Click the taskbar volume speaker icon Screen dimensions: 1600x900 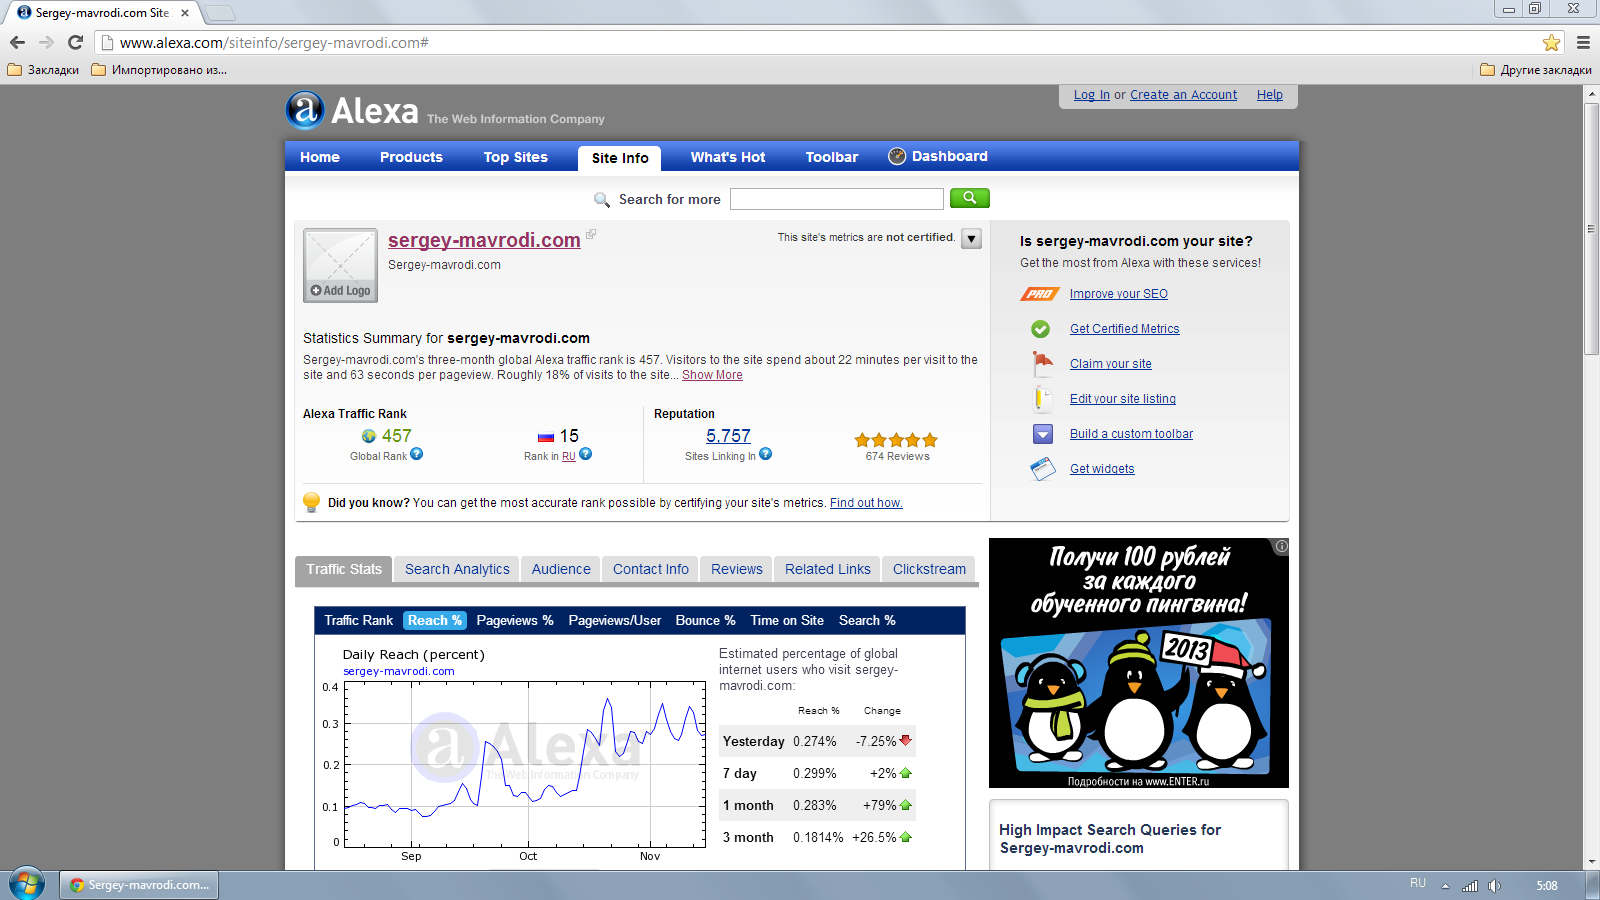click(x=1494, y=886)
